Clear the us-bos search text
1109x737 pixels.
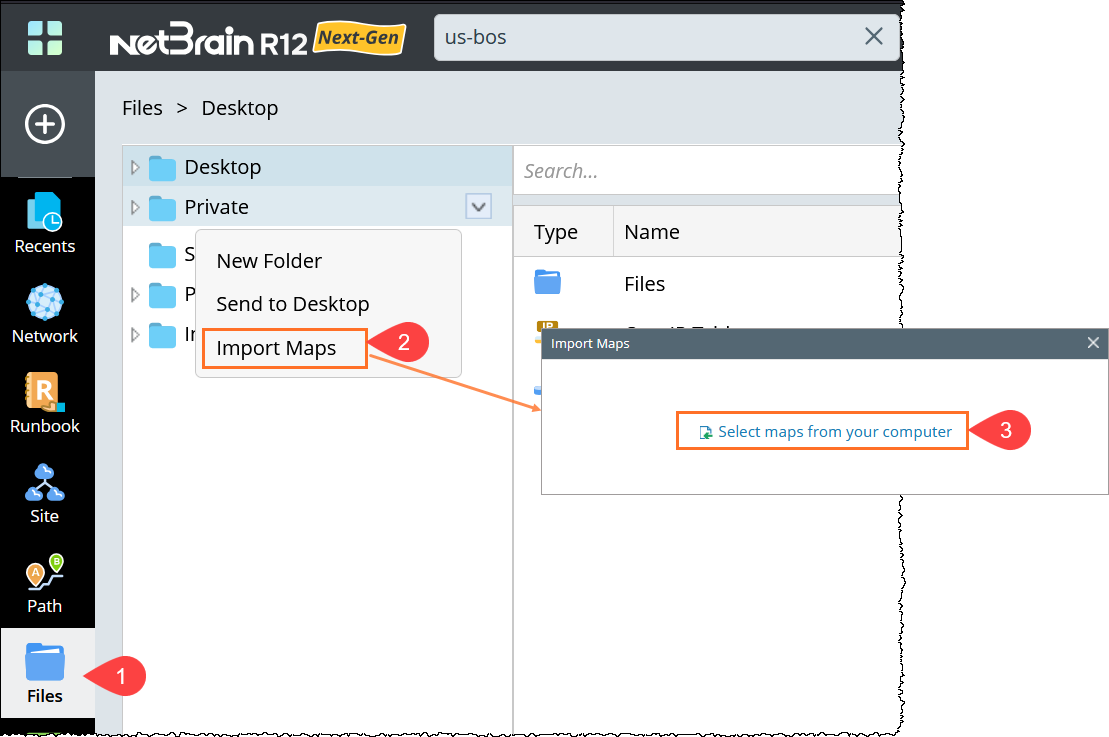[x=873, y=37]
